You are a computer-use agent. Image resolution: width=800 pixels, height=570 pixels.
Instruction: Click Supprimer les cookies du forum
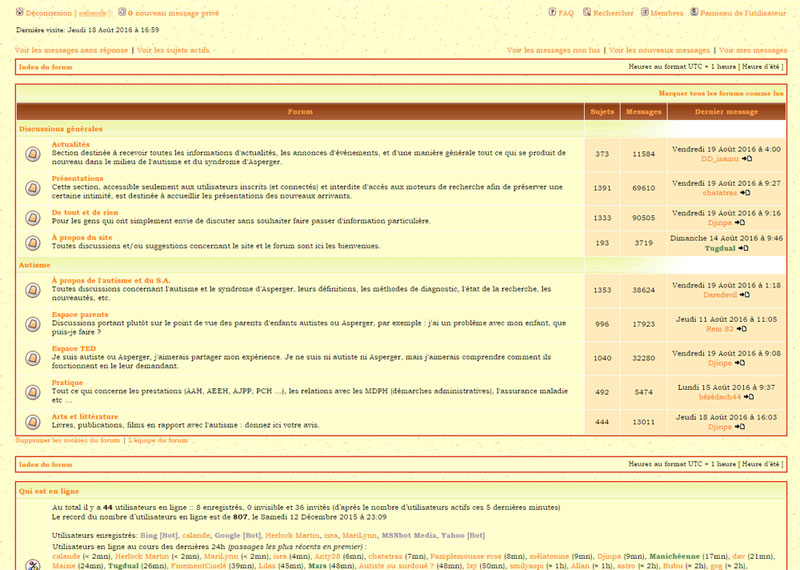click(67, 440)
